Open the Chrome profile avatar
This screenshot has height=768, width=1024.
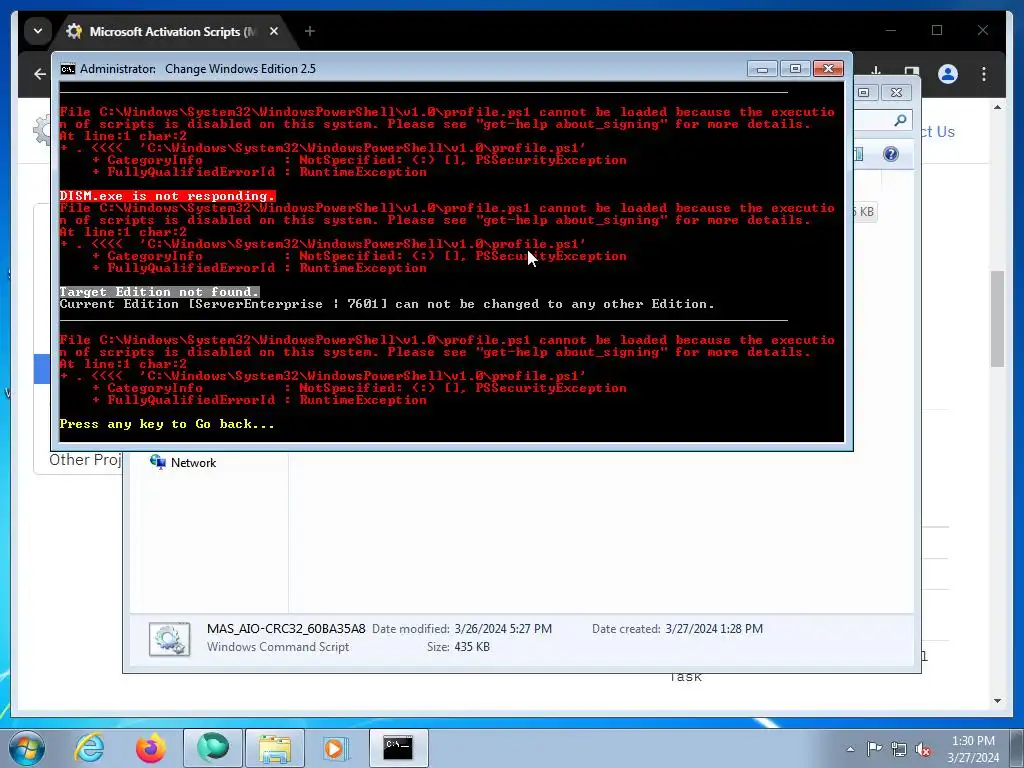[948, 74]
